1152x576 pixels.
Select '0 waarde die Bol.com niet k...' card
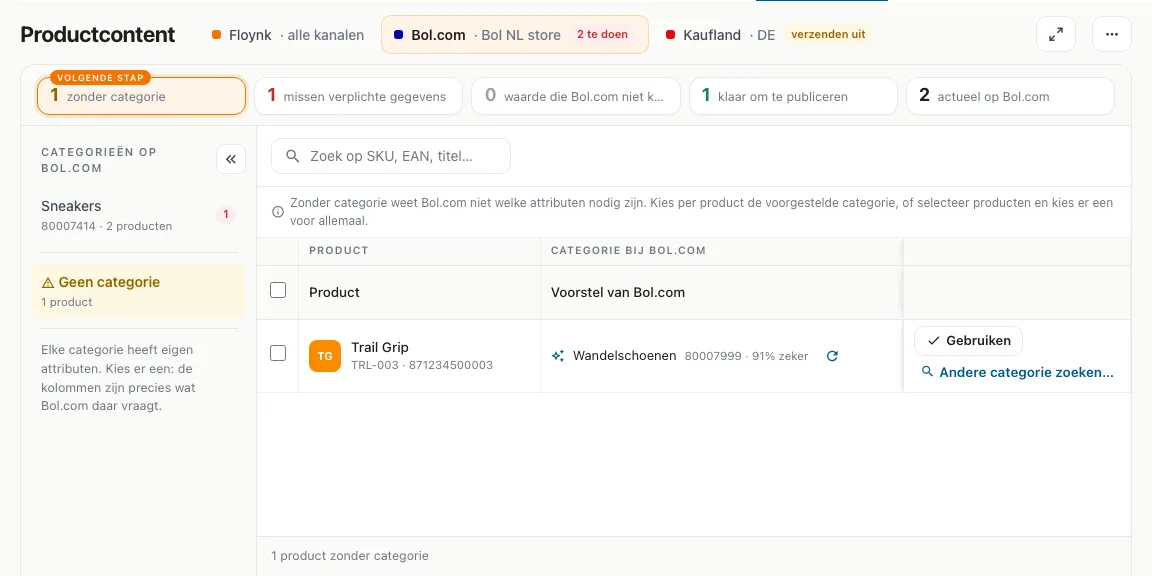(x=576, y=96)
